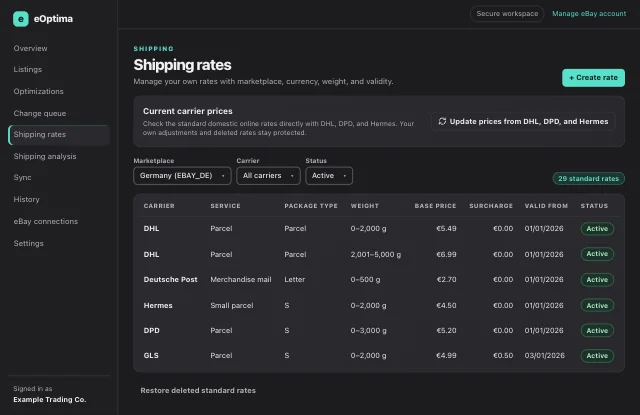This screenshot has width=640, height=415.
Task: Click Active status of Hermes row
Action: [x=597, y=306]
